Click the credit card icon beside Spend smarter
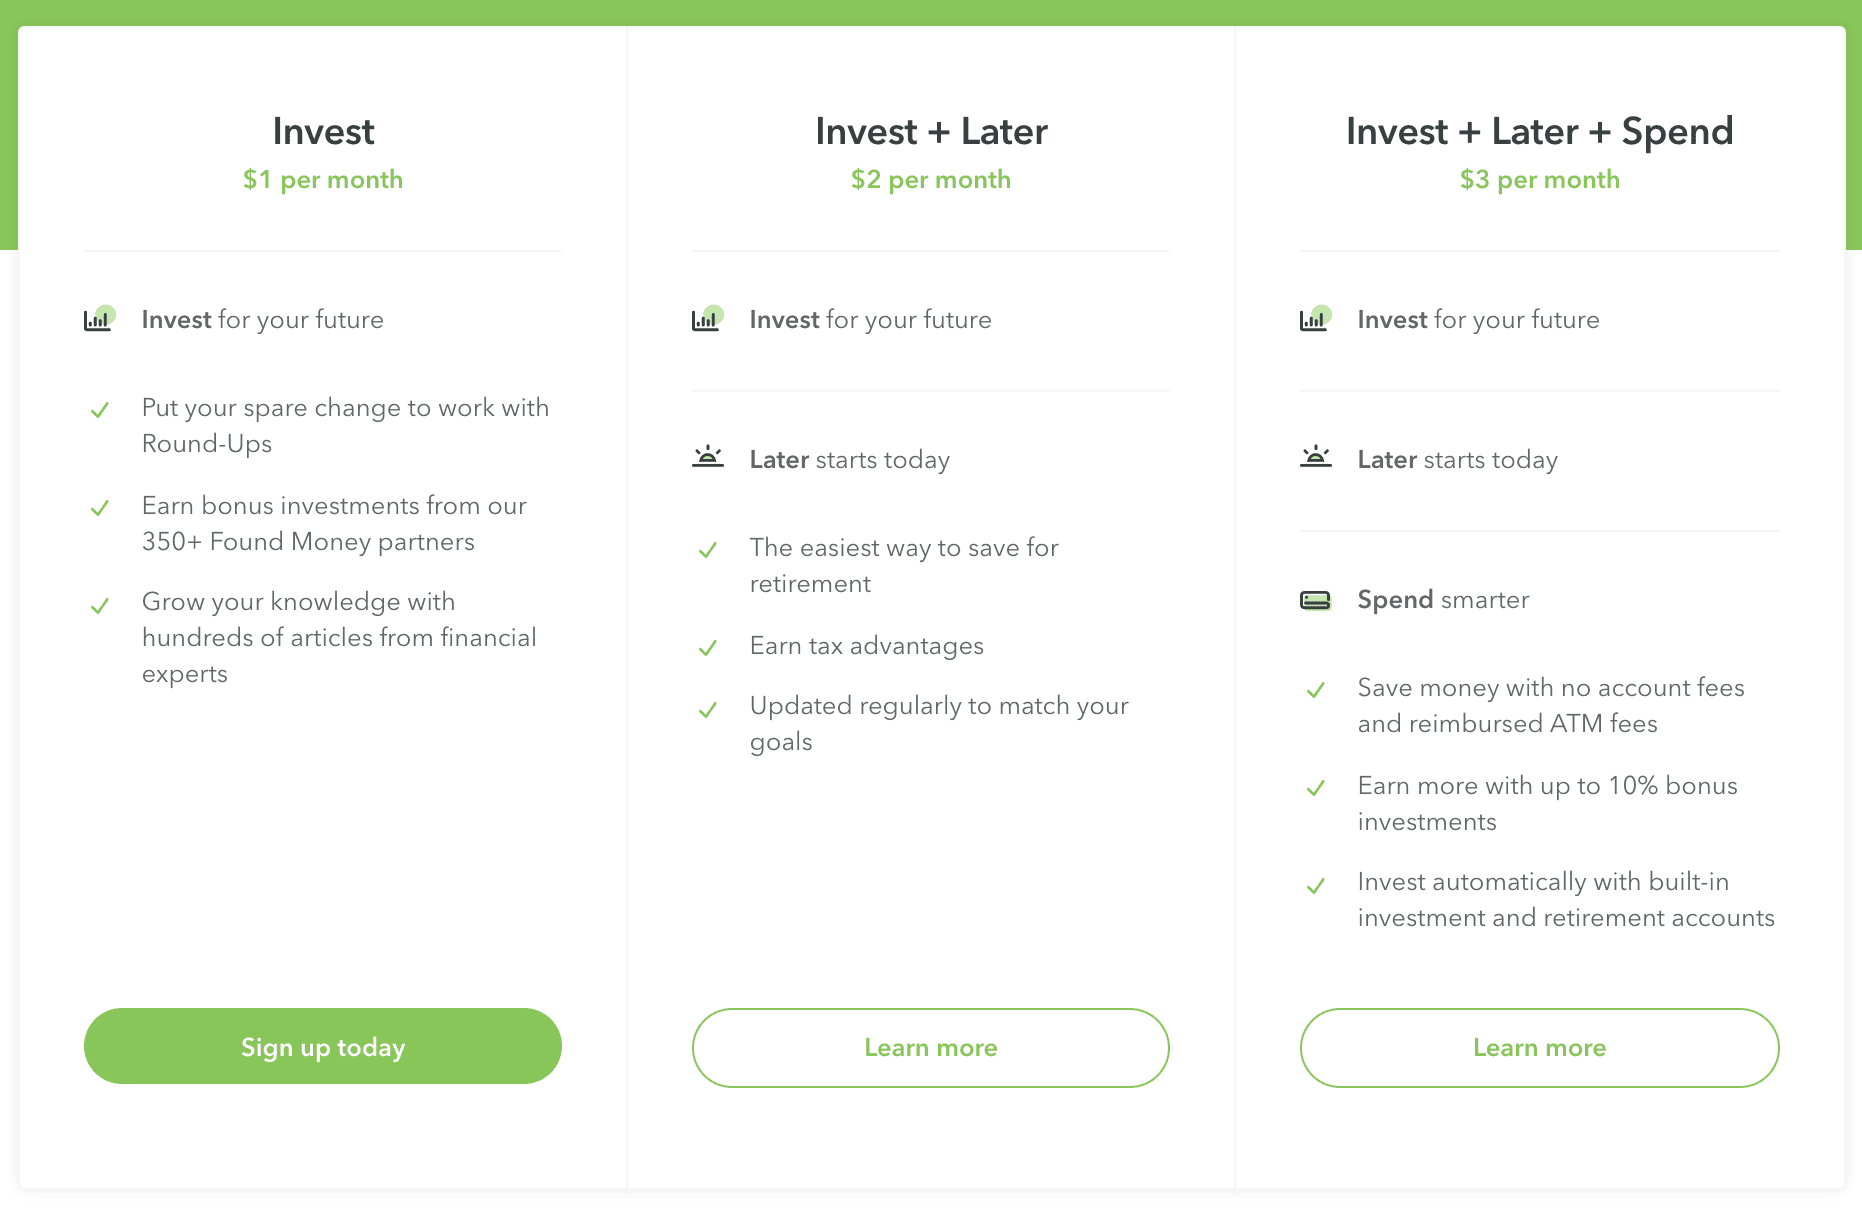1862x1212 pixels. [1316, 599]
